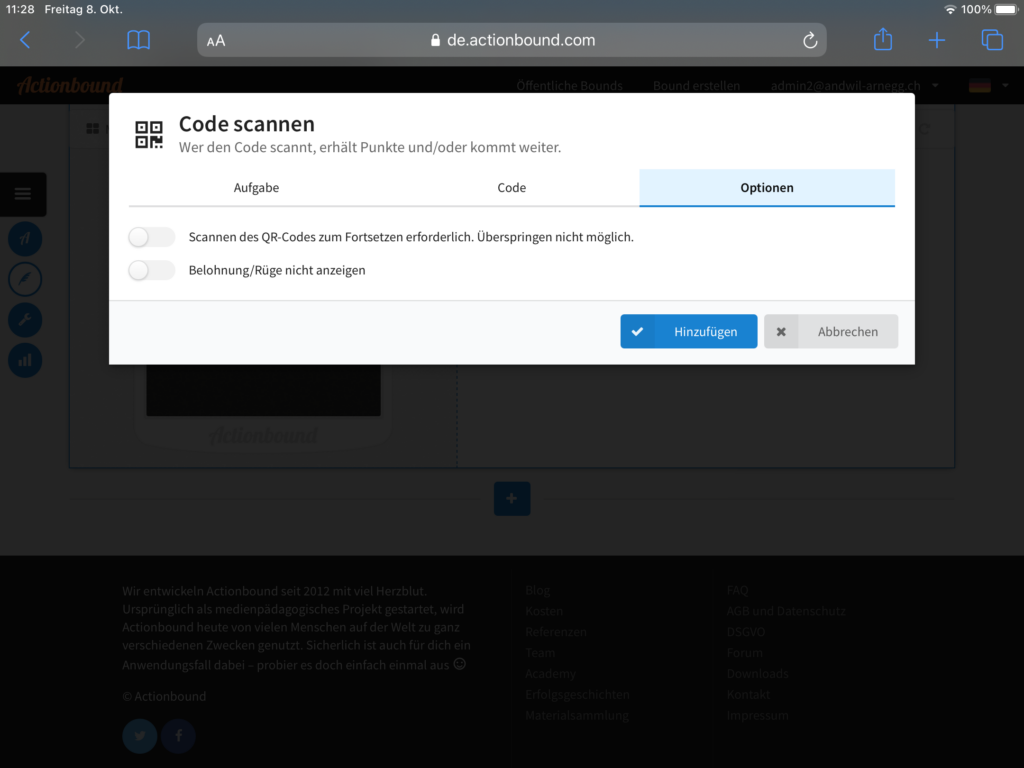Open the Safari bookmarks book icon
This screenshot has width=1024, height=768.
pyautogui.click(x=138, y=40)
